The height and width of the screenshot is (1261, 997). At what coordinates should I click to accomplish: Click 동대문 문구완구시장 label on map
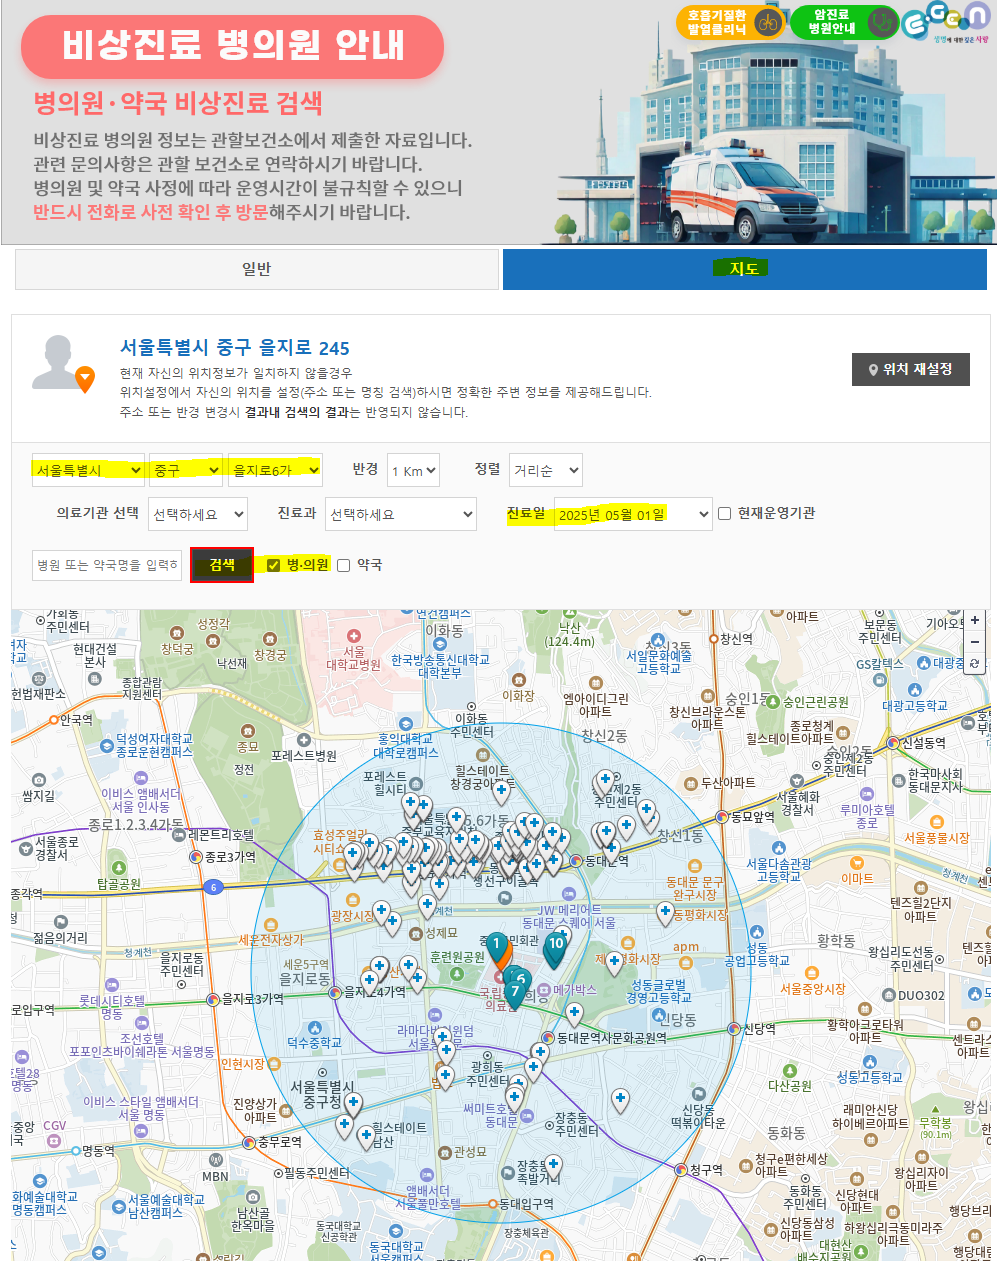click(x=694, y=889)
